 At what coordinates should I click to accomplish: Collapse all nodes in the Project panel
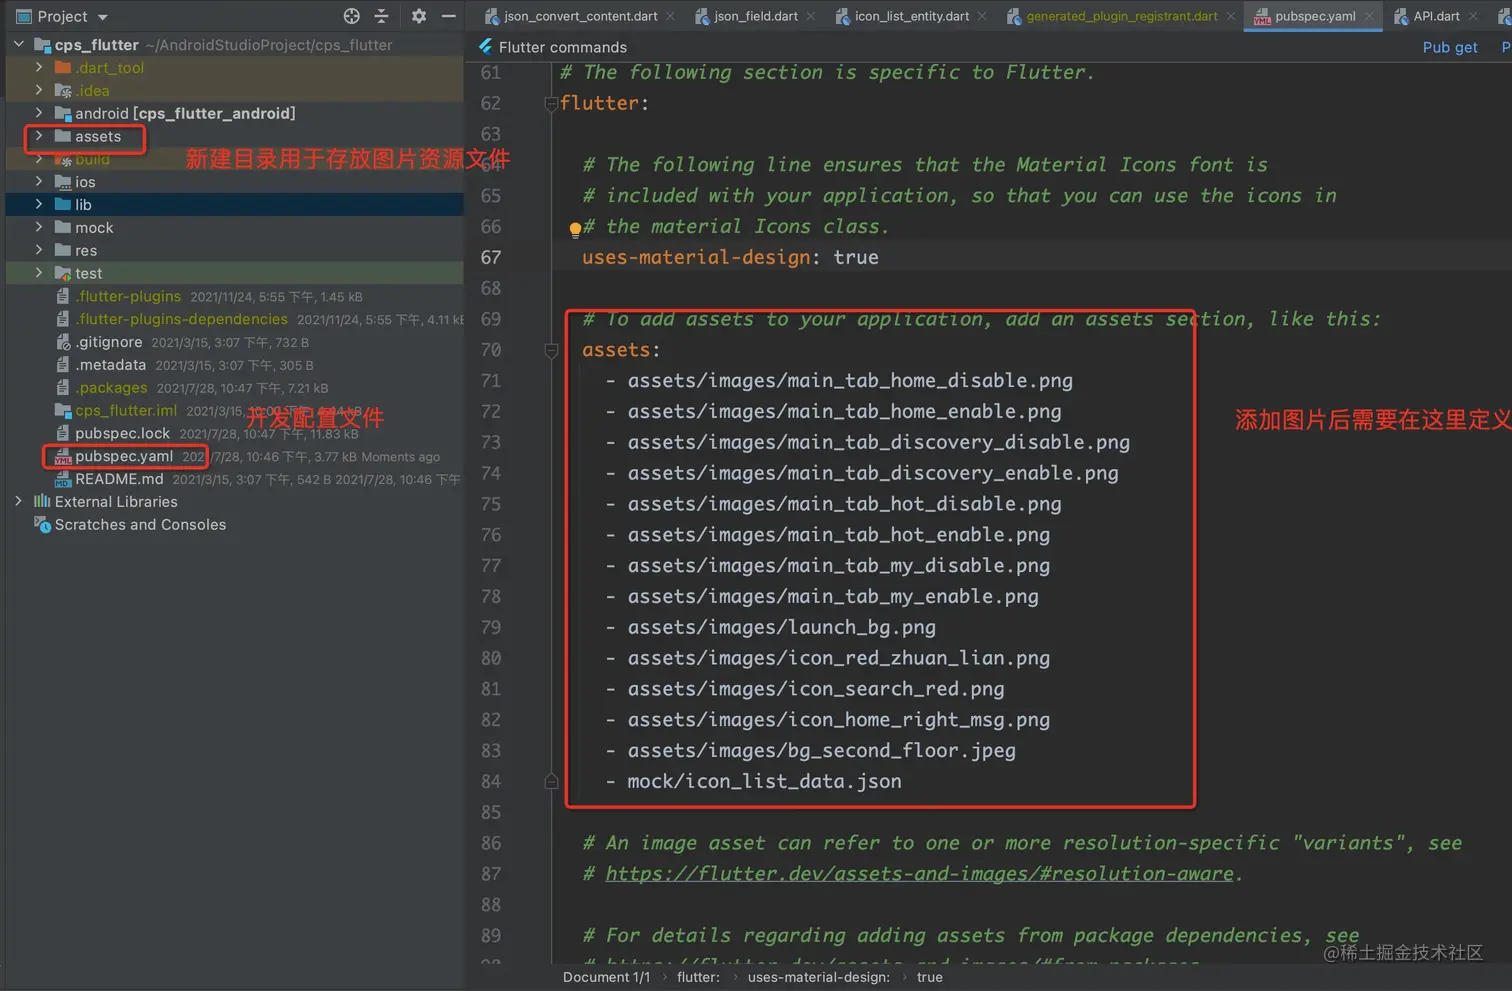pyautogui.click(x=381, y=16)
